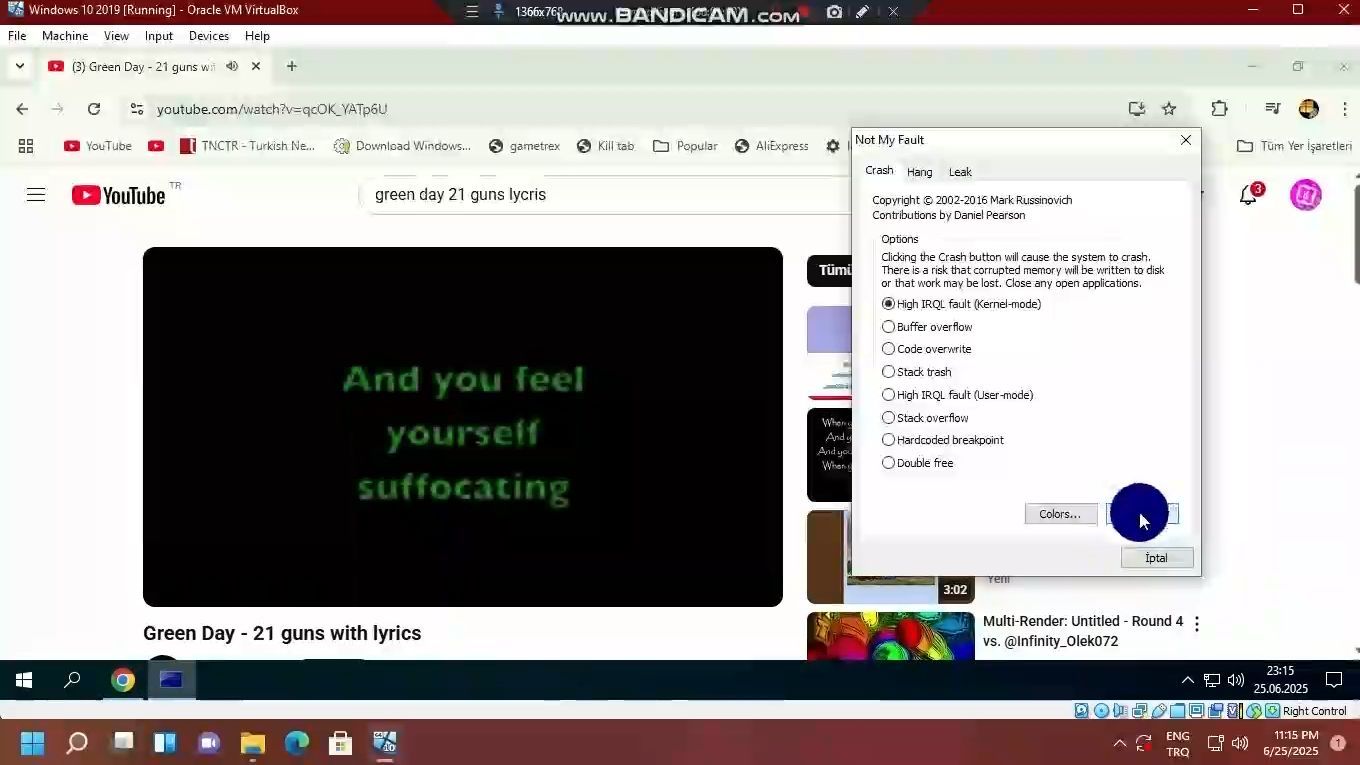1360x765 pixels.
Task: Select the Double free radio button
Action: pyautogui.click(x=888, y=463)
